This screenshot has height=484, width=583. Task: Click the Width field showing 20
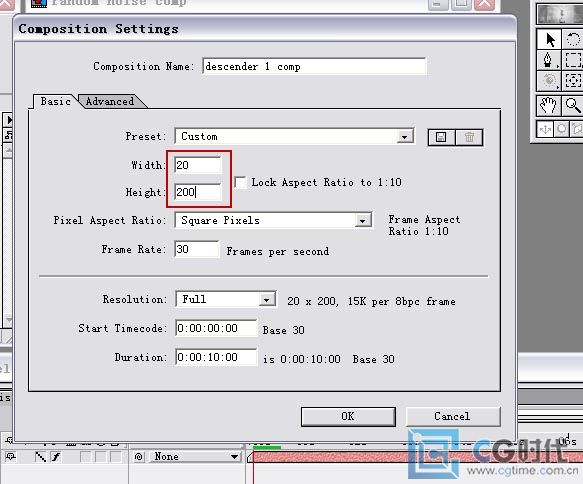(197, 165)
